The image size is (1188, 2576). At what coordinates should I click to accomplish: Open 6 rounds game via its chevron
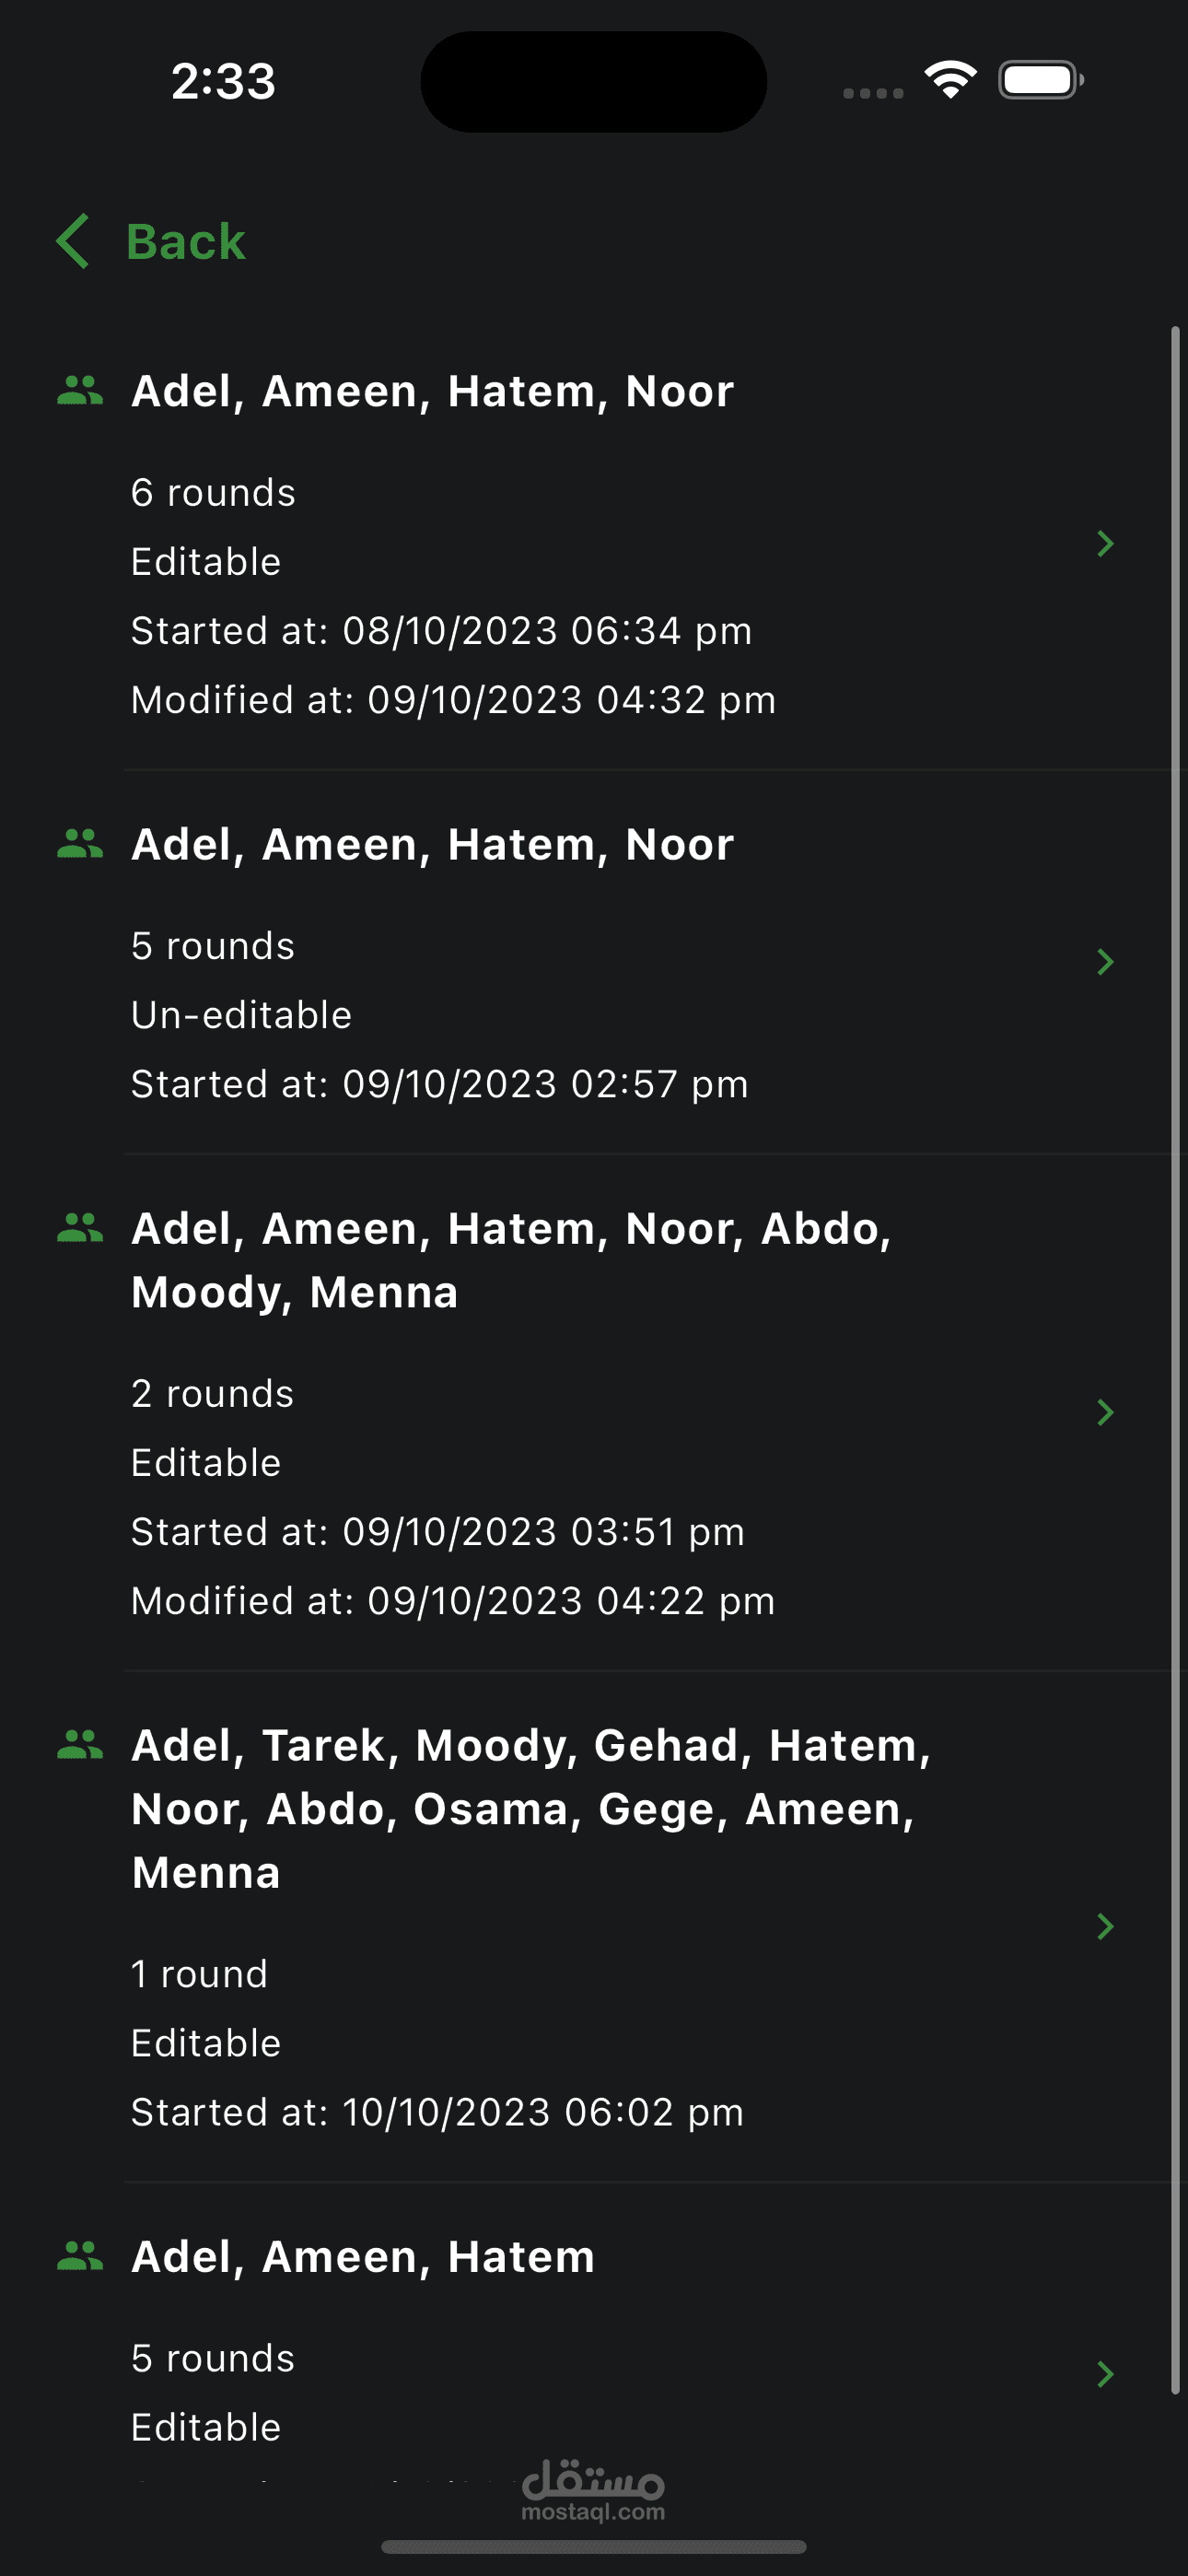(1105, 543)
